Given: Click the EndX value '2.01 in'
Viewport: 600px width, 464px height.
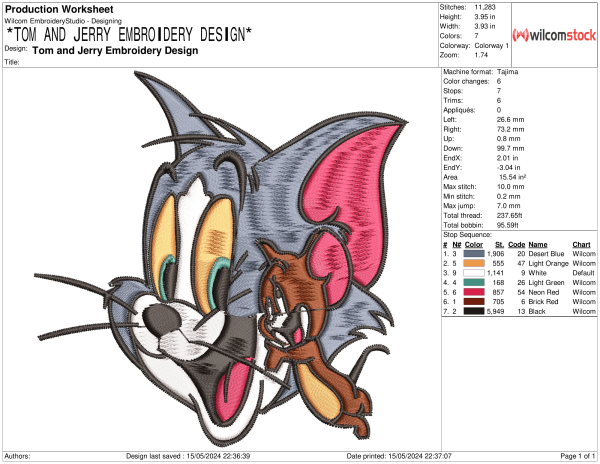Looking at the screenshot, I should pos(507,158).
